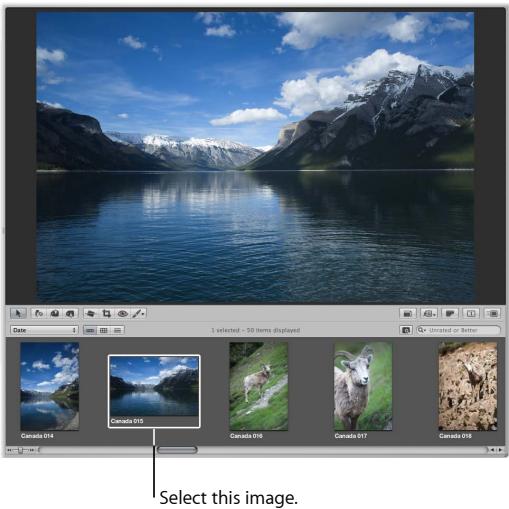509x509 pixels.
Task: Click the Viewer toolbar button showing '1'
Action: (471, 313)
